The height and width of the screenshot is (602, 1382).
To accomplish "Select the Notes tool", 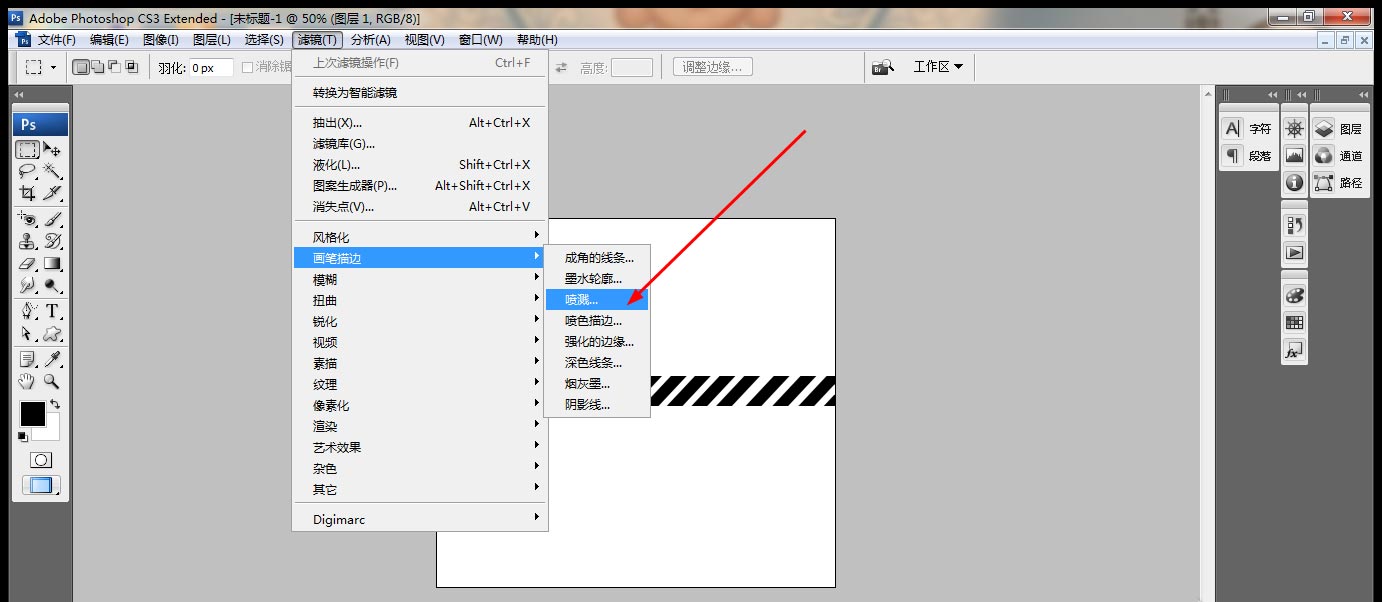I will pos(28,359).
